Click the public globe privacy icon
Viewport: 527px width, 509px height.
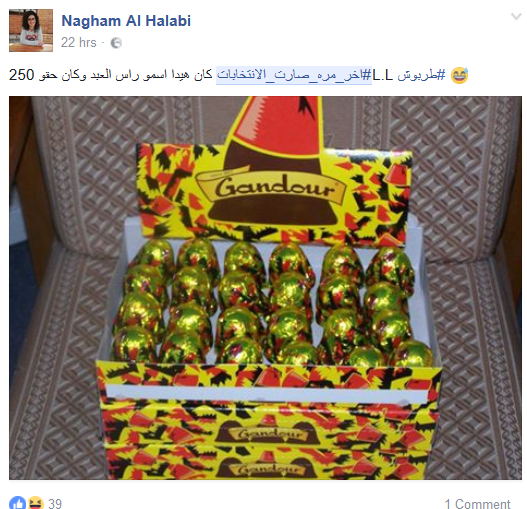116,43
